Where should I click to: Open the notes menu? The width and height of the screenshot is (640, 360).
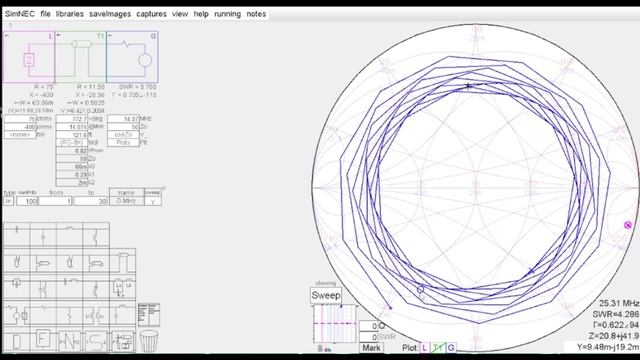pos(256,14)
